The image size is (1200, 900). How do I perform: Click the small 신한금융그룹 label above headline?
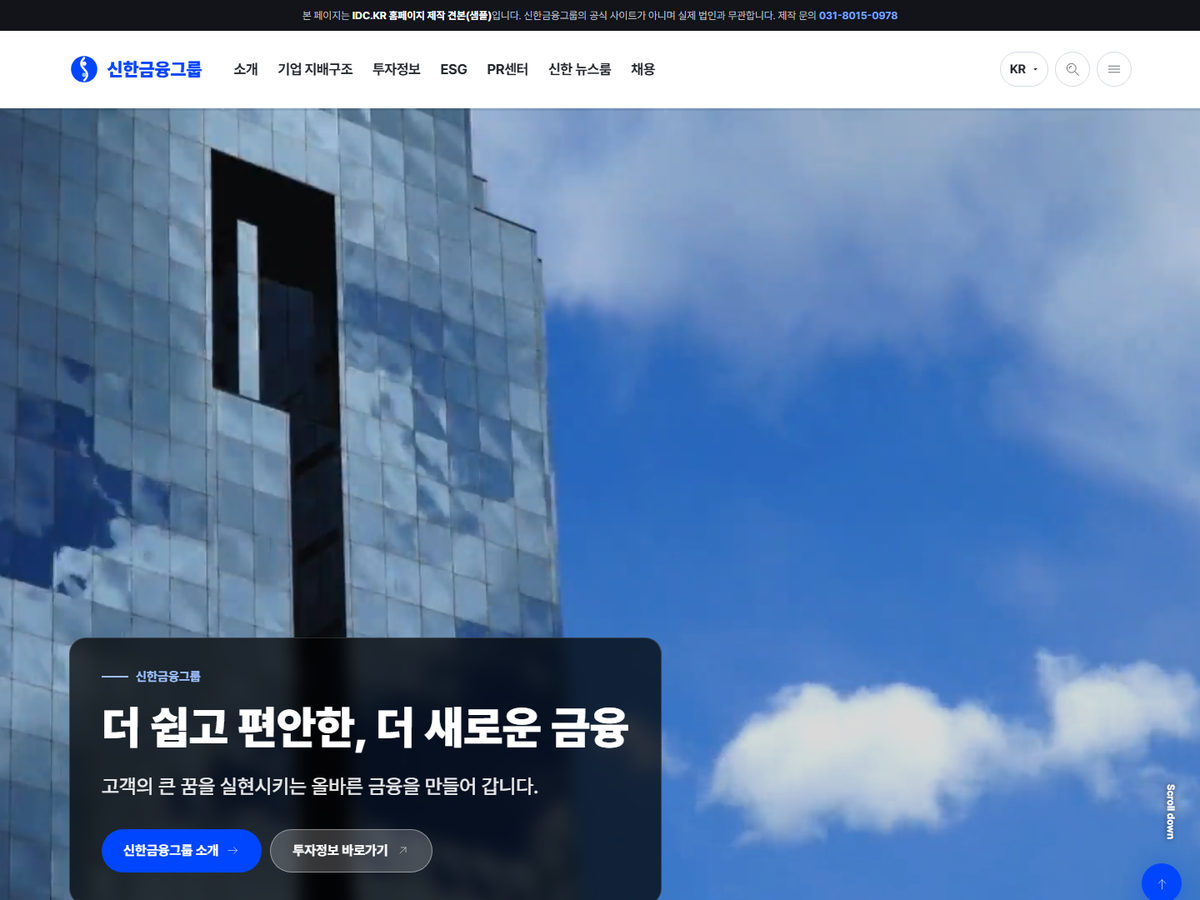click(x=168, y=676)
